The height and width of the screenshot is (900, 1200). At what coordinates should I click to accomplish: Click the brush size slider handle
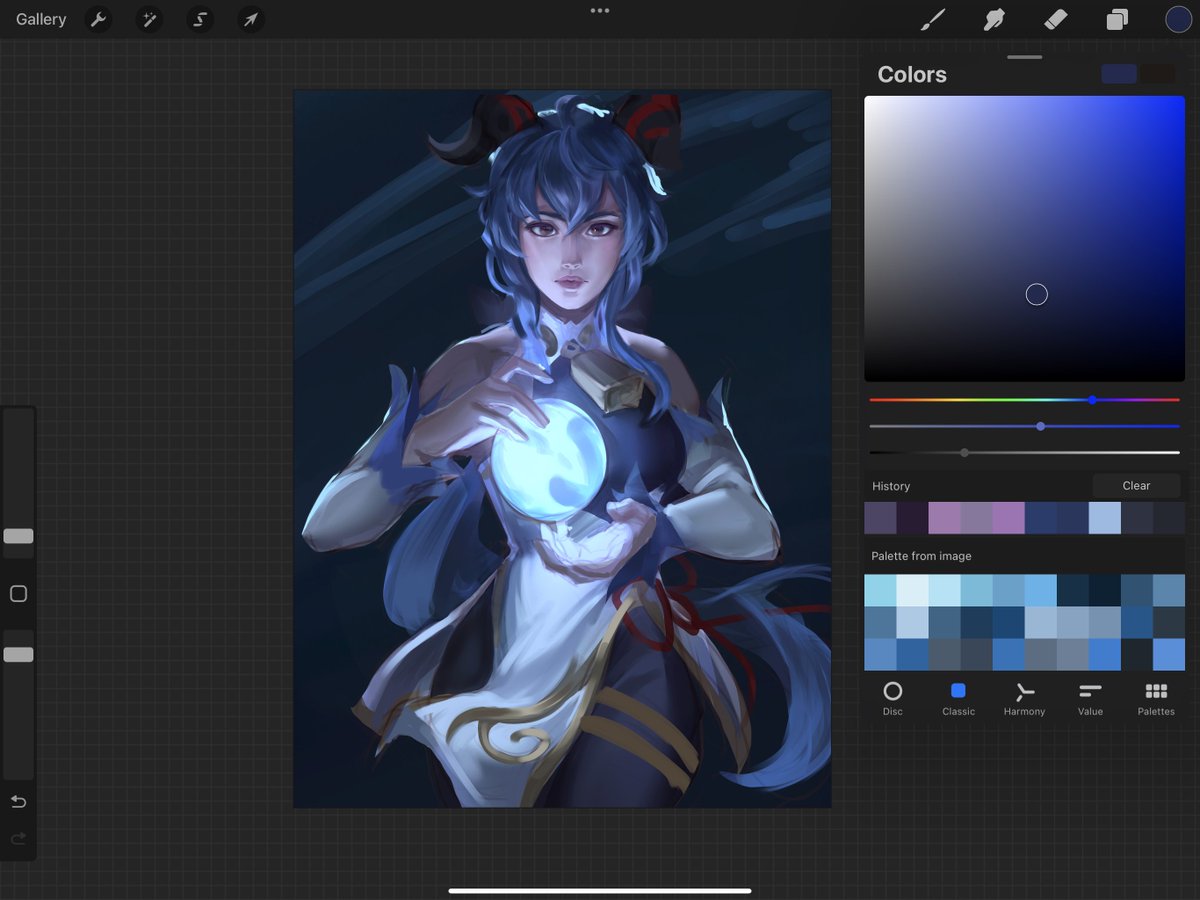pyautogui.click(x=18, y=536)
